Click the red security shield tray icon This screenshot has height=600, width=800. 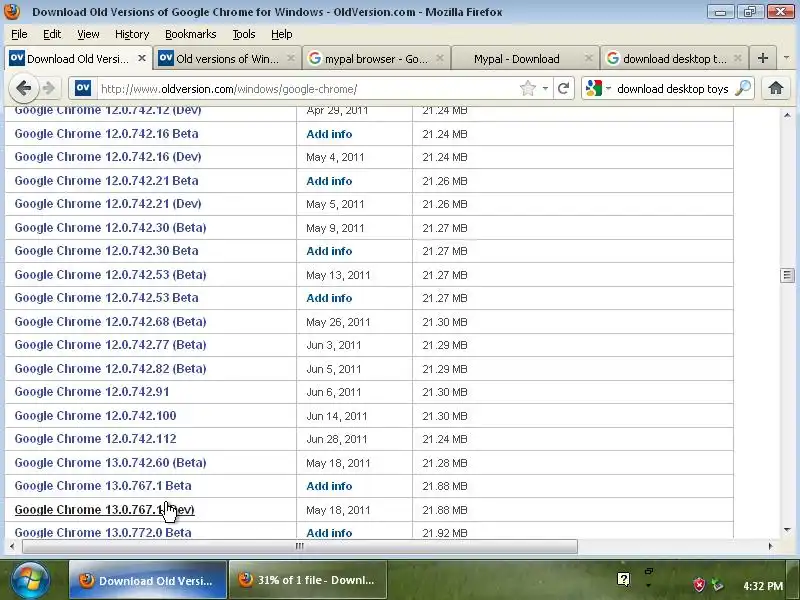(699, 585)
